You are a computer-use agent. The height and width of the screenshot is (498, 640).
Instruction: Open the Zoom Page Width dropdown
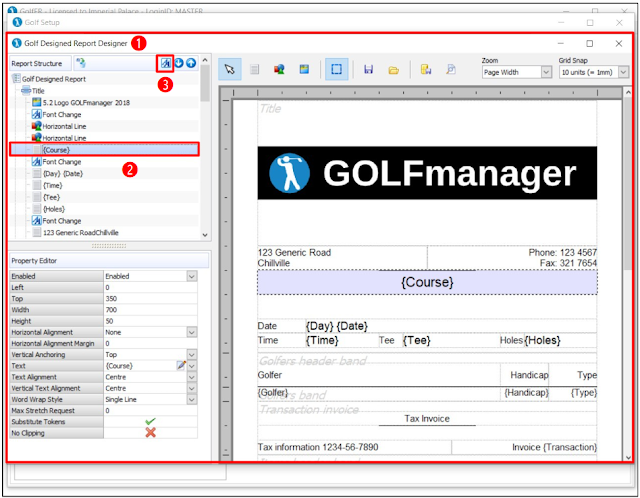(x=547, y=72)
